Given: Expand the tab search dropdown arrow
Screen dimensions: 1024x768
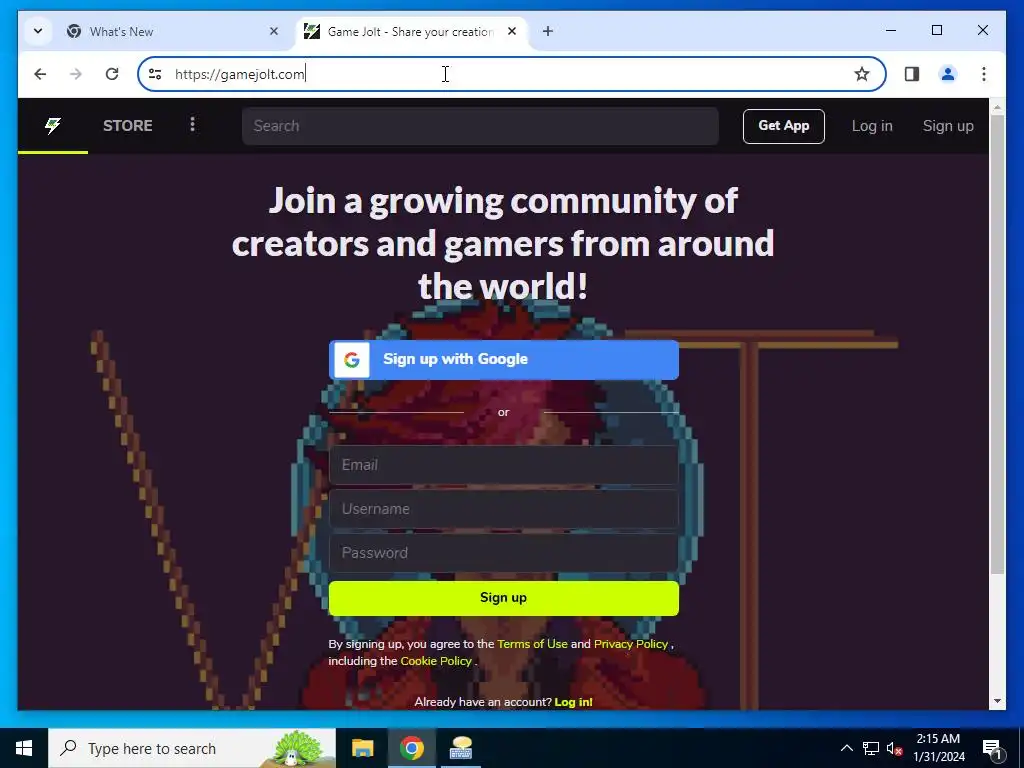Looking at the screenshot, I should 38,31.
